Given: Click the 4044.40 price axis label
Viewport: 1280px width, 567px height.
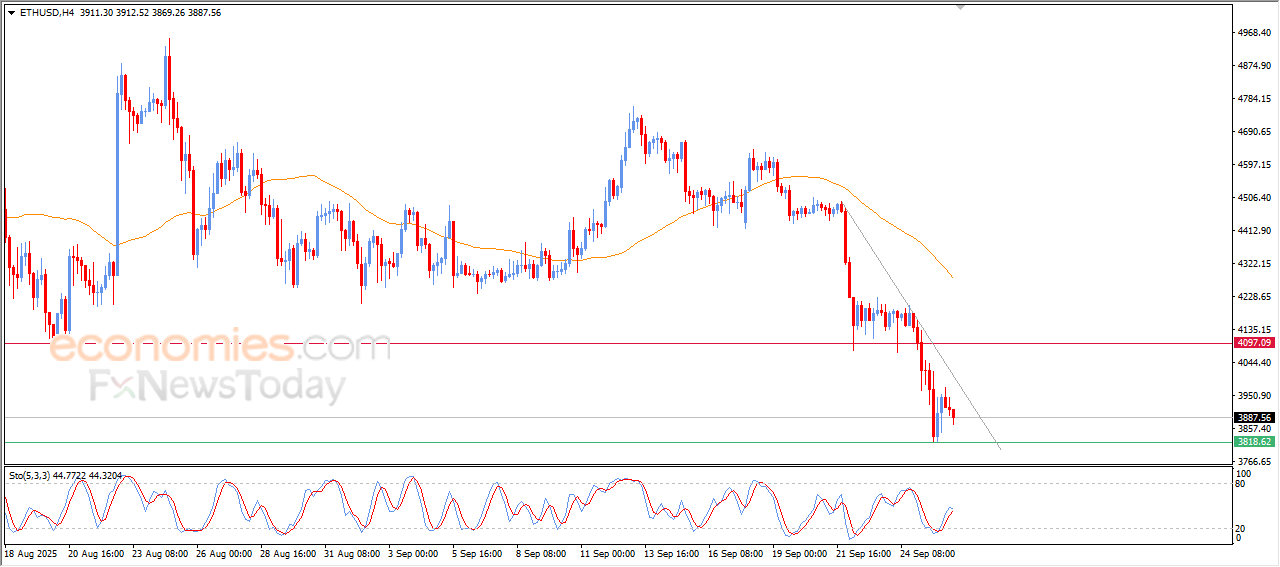Looking at the screenshot, I should pos(1254,363).
